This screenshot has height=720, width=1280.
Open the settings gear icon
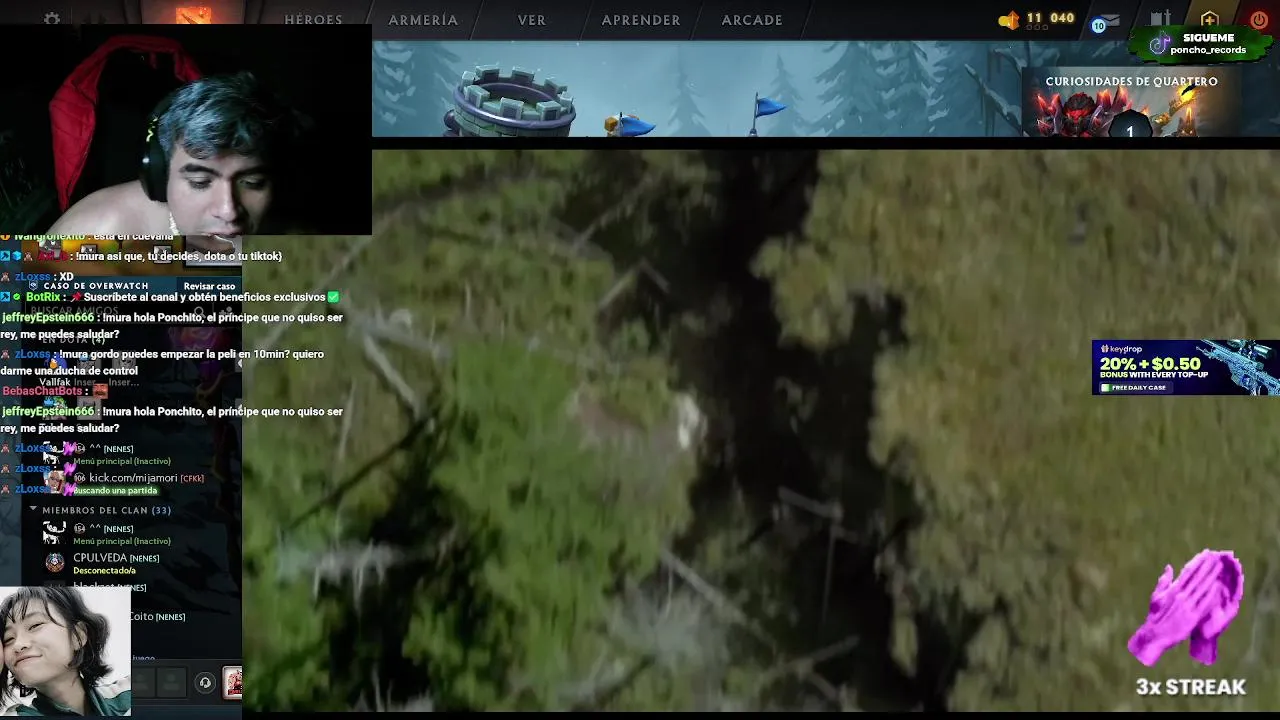coord(52,19)
